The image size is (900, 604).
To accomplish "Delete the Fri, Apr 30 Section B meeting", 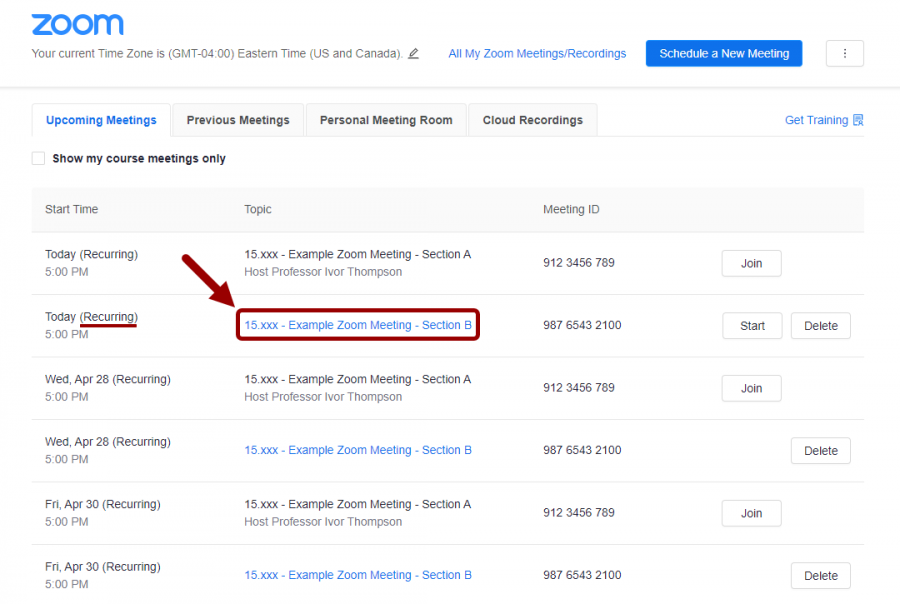I will click(x=820, y=575).
